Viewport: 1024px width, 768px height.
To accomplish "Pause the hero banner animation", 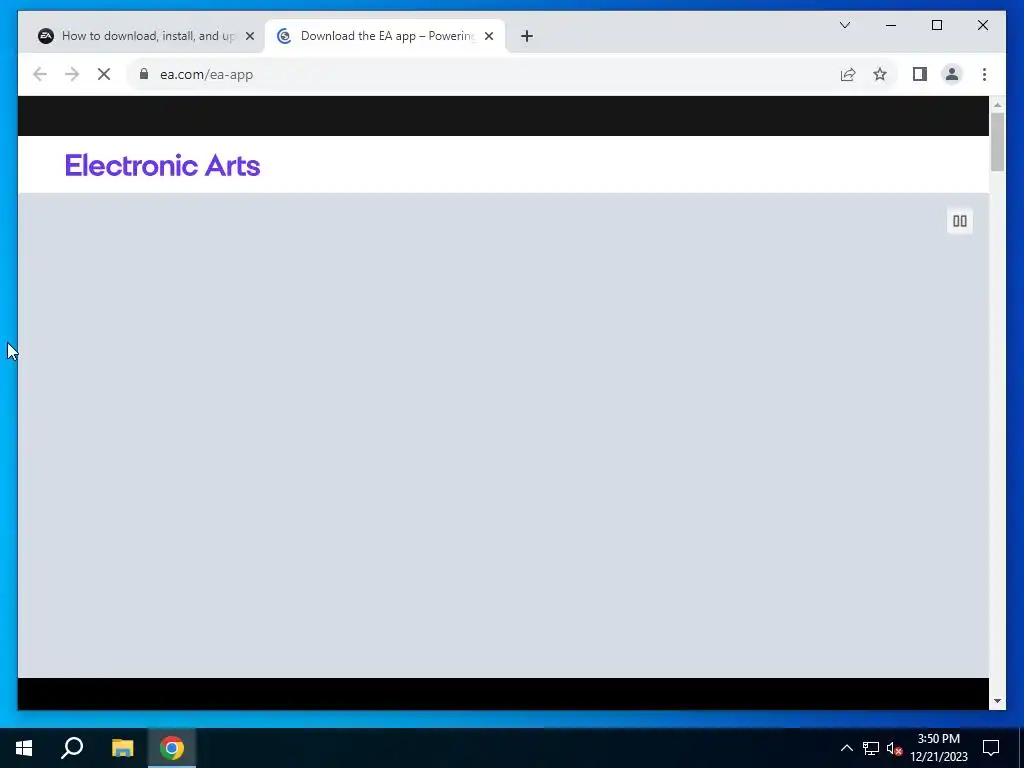I will click(959, 221).
